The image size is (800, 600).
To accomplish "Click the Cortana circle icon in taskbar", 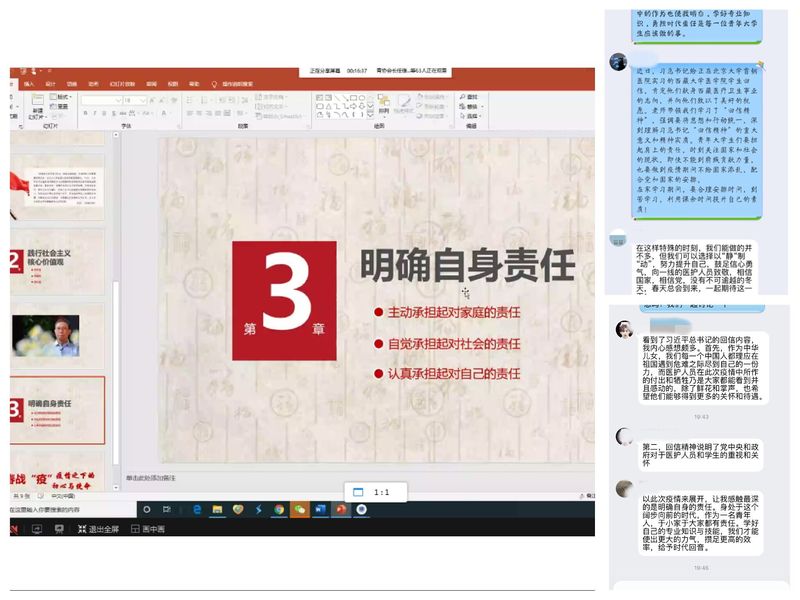I will [147, 509].
